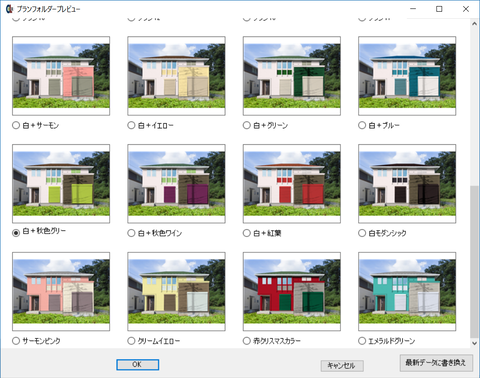Click the キャンセル button
This screenshot has width=480, height=378.
click(342, 366)
